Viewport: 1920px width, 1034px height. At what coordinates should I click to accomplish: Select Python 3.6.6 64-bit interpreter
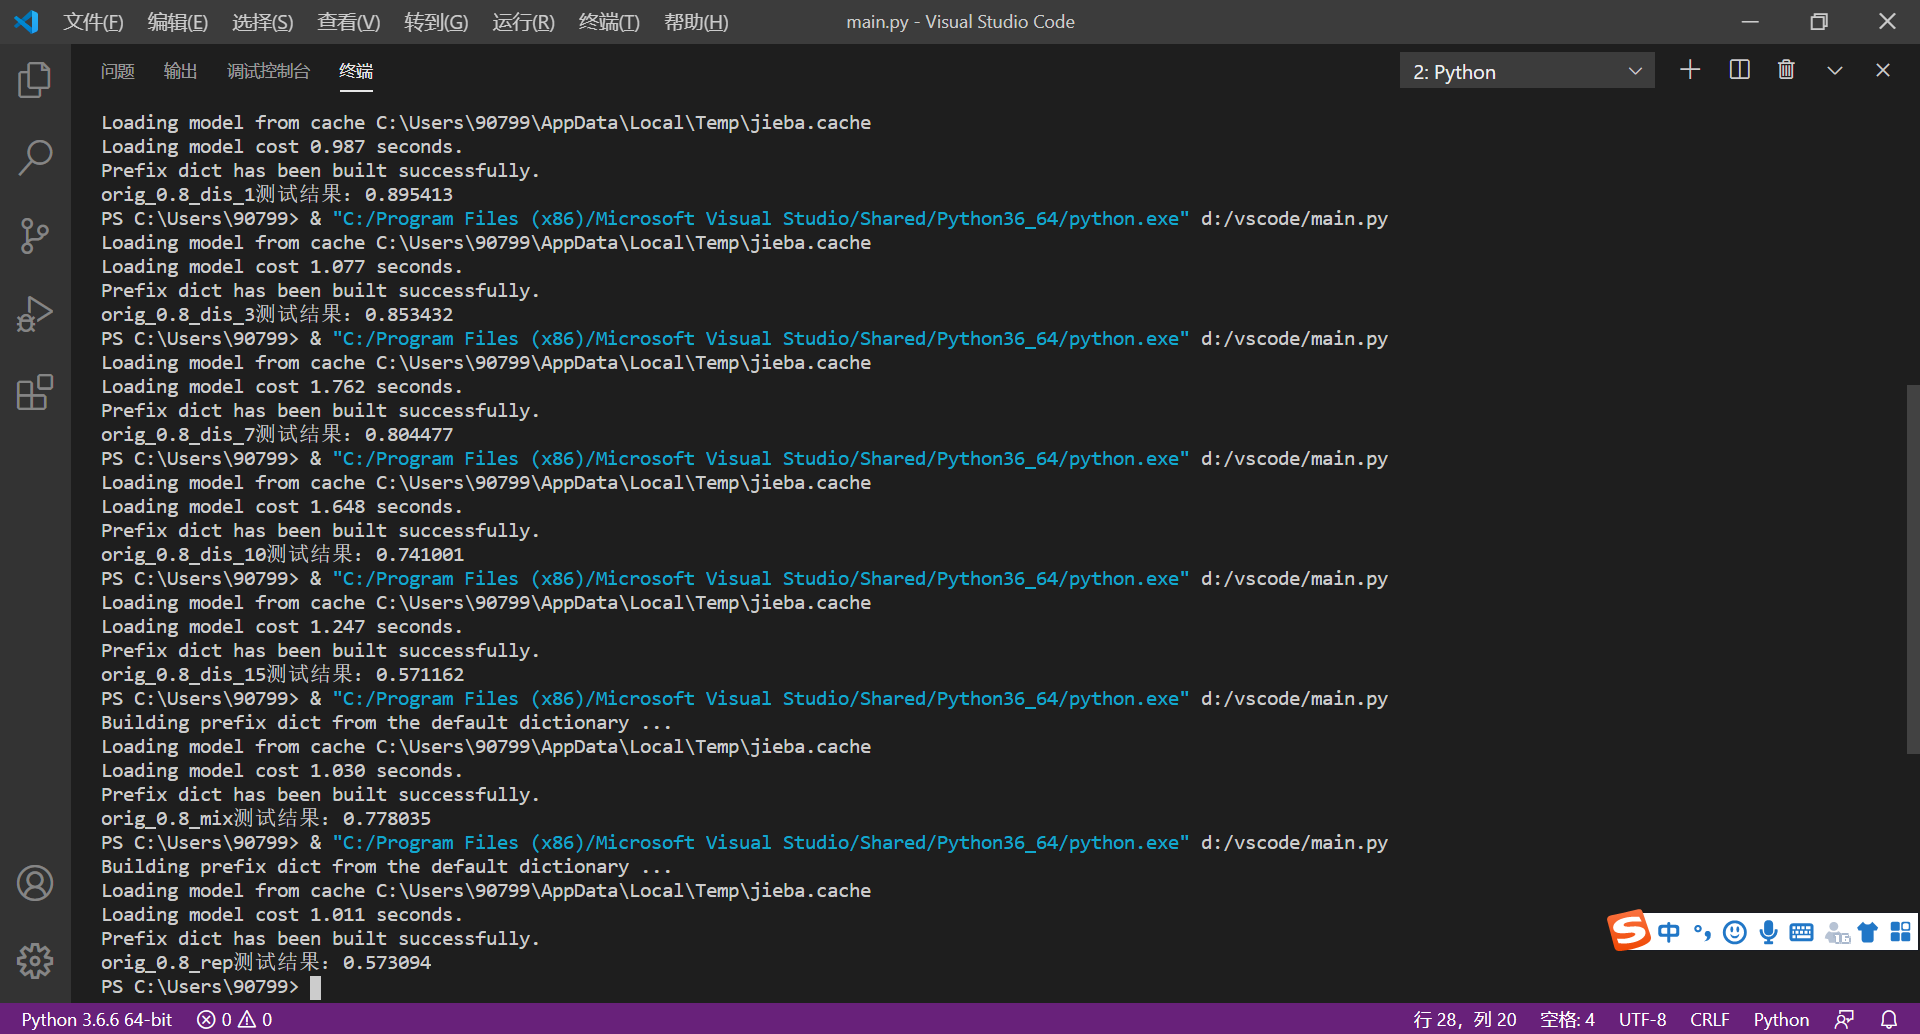[97, 1019]
